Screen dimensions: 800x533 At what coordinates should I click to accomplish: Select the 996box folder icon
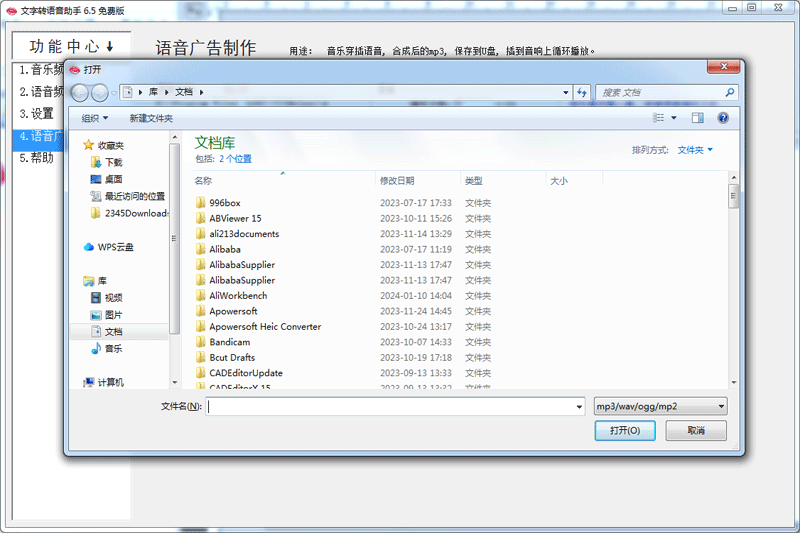(201, 202)
